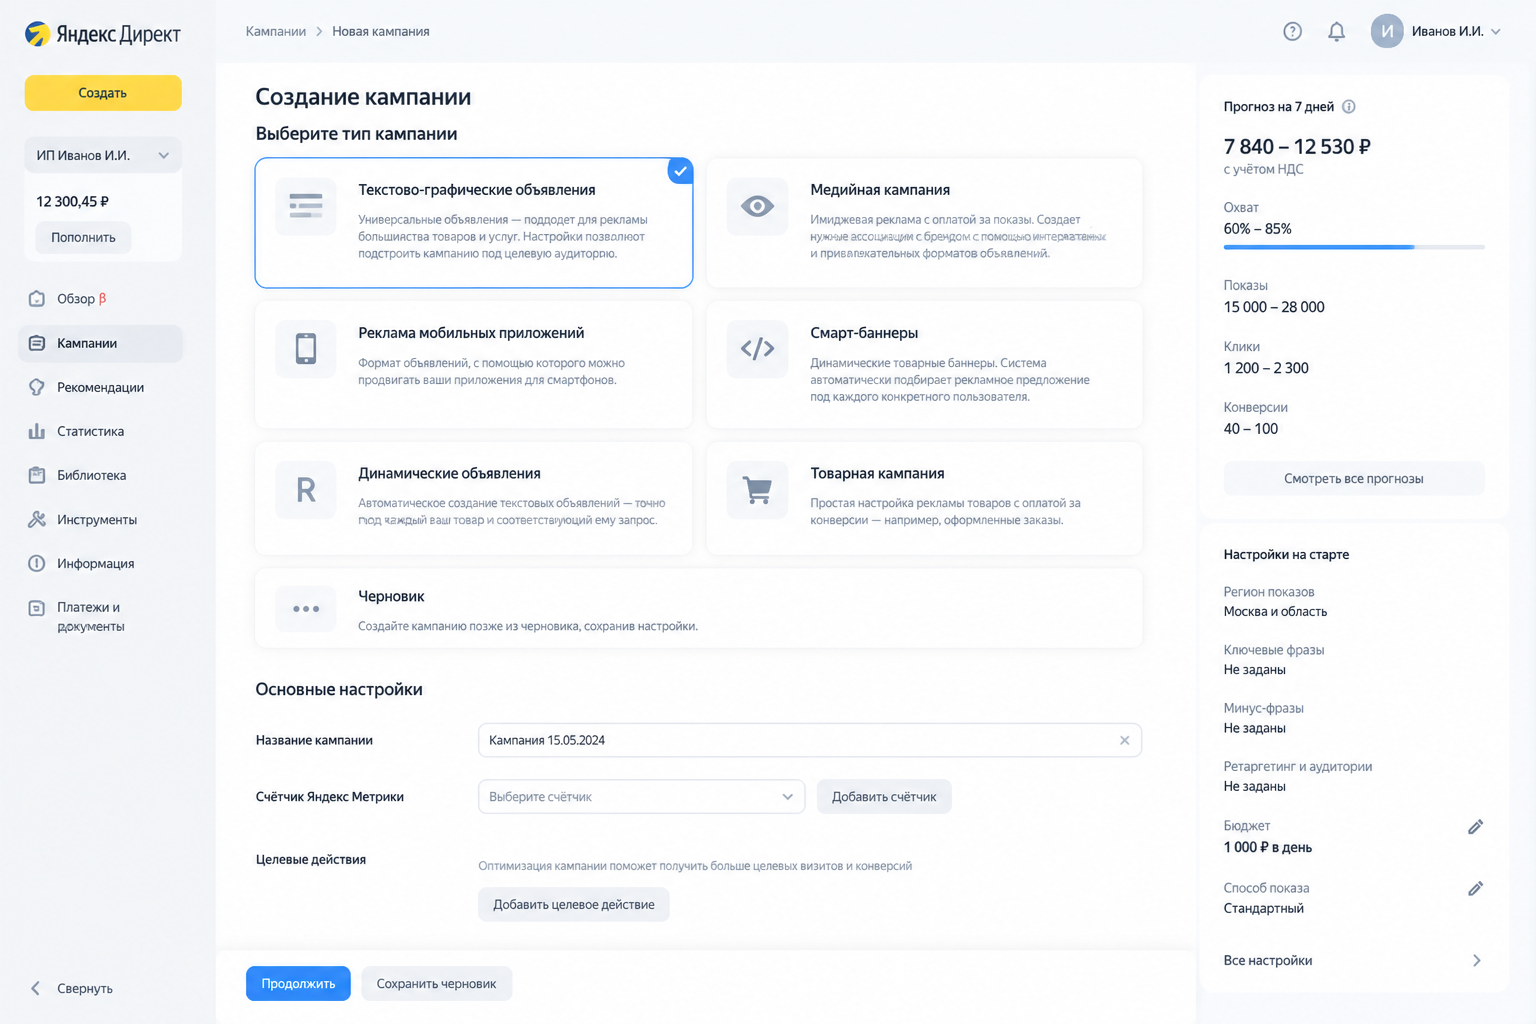Image resolution: width=1536 pixels, height=1024 pixels.
Task: Click the Статистика bar chart icon
Action: (x=37, y=431)
